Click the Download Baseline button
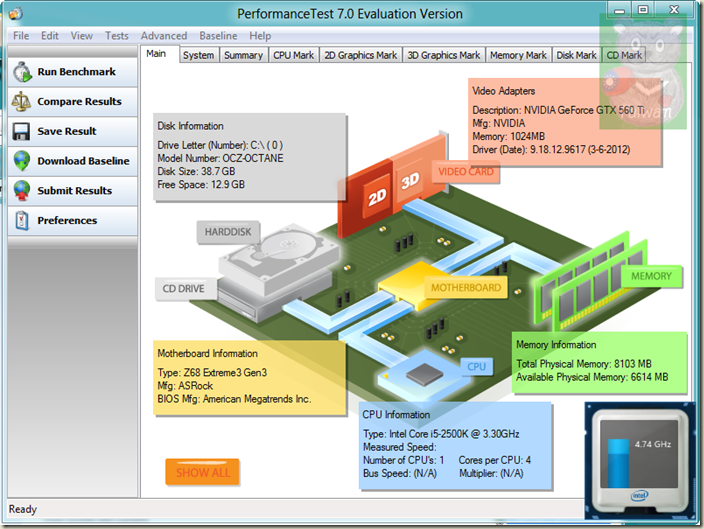The image size is (704, 529). [73, 161]
